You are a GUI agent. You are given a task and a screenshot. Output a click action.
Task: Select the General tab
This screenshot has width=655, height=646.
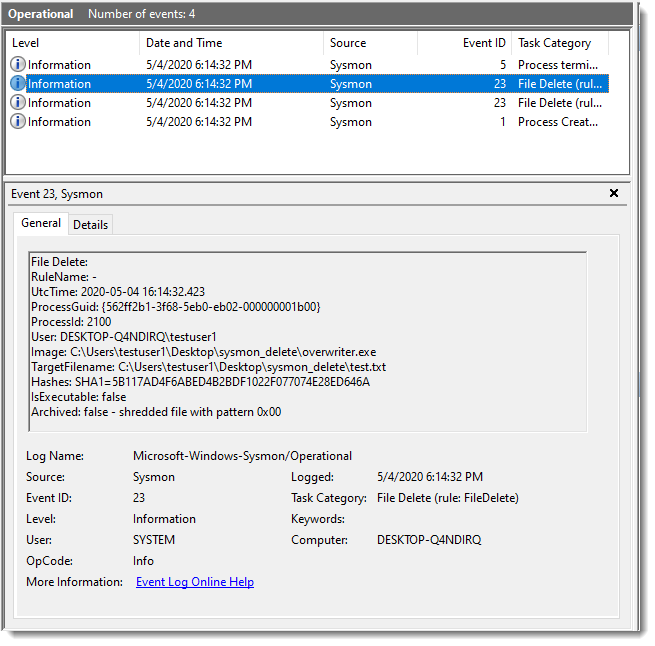(x=41, y=224)
